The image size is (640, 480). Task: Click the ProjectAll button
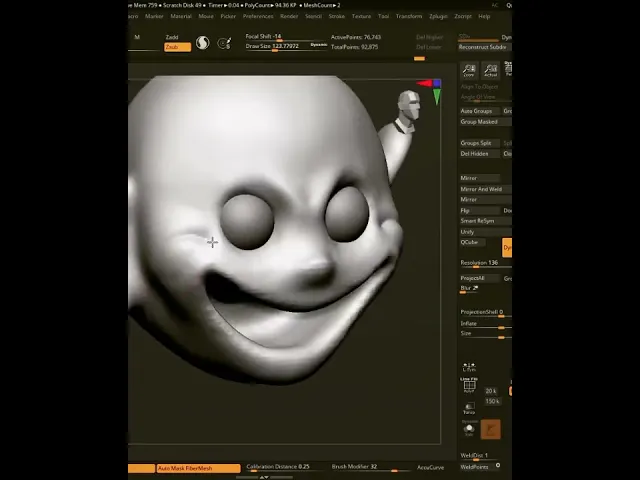[480, 278]
